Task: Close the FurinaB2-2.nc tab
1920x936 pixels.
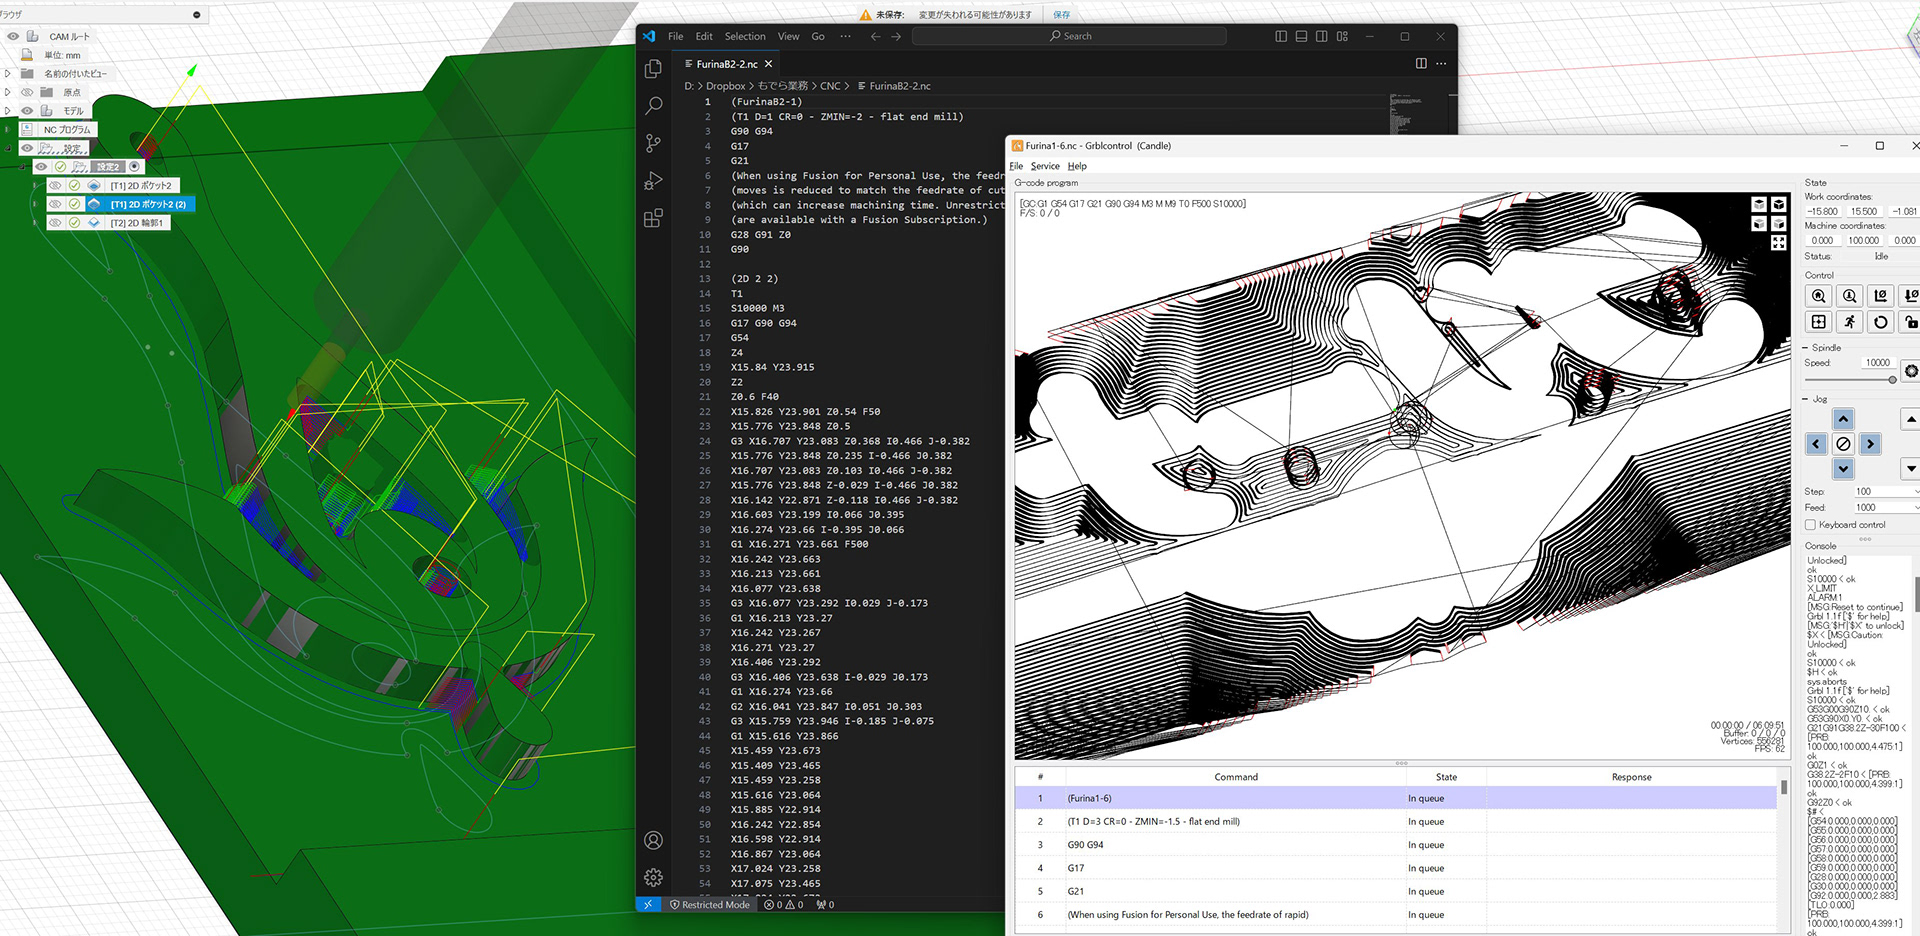Action: pos(768,63)
